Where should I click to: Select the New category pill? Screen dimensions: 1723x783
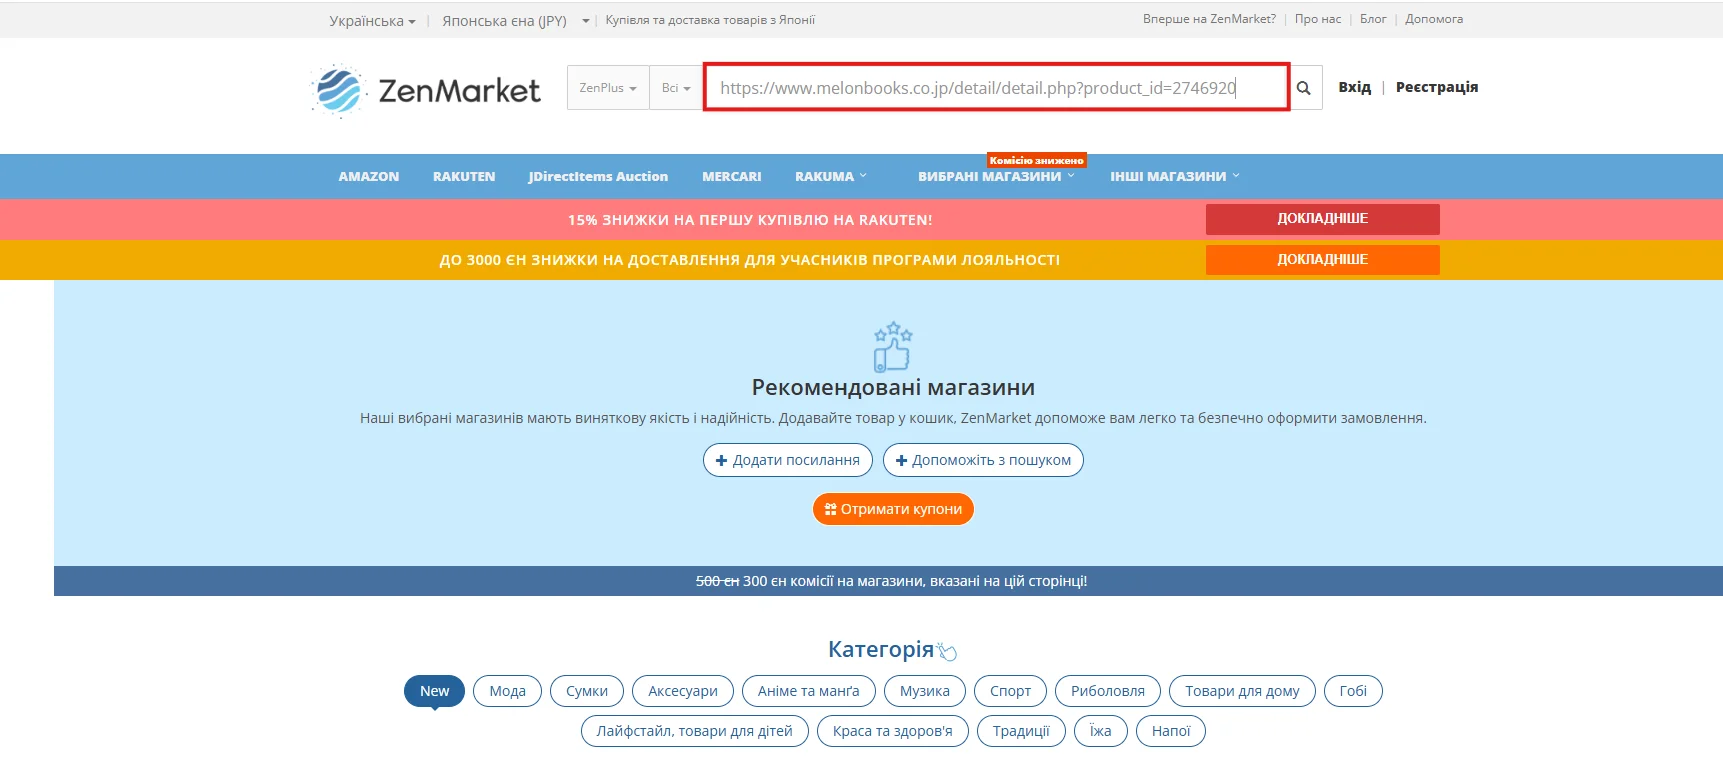(x=434, y=691)
